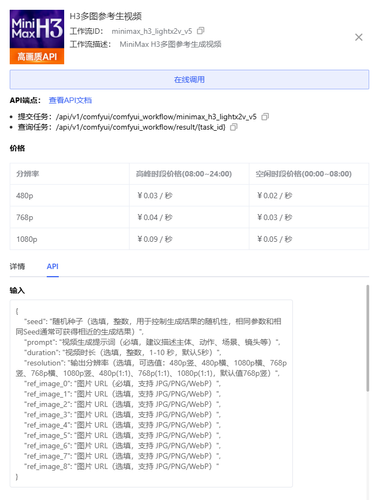This screenshot has width=380, height=500.
Task: Click the 在线调用 button
Action: click(x=189, y=79)
